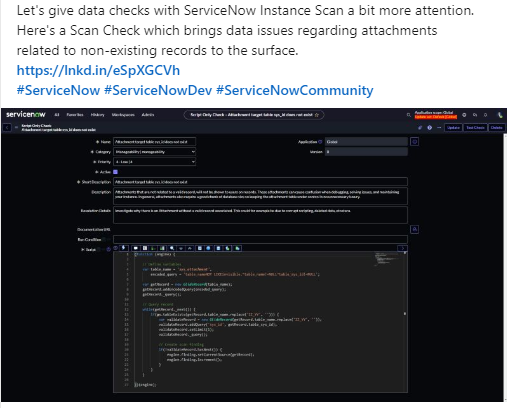Click the star favorite icon in title pill
The image size is (507, 408).
click(x=317, y=115)
